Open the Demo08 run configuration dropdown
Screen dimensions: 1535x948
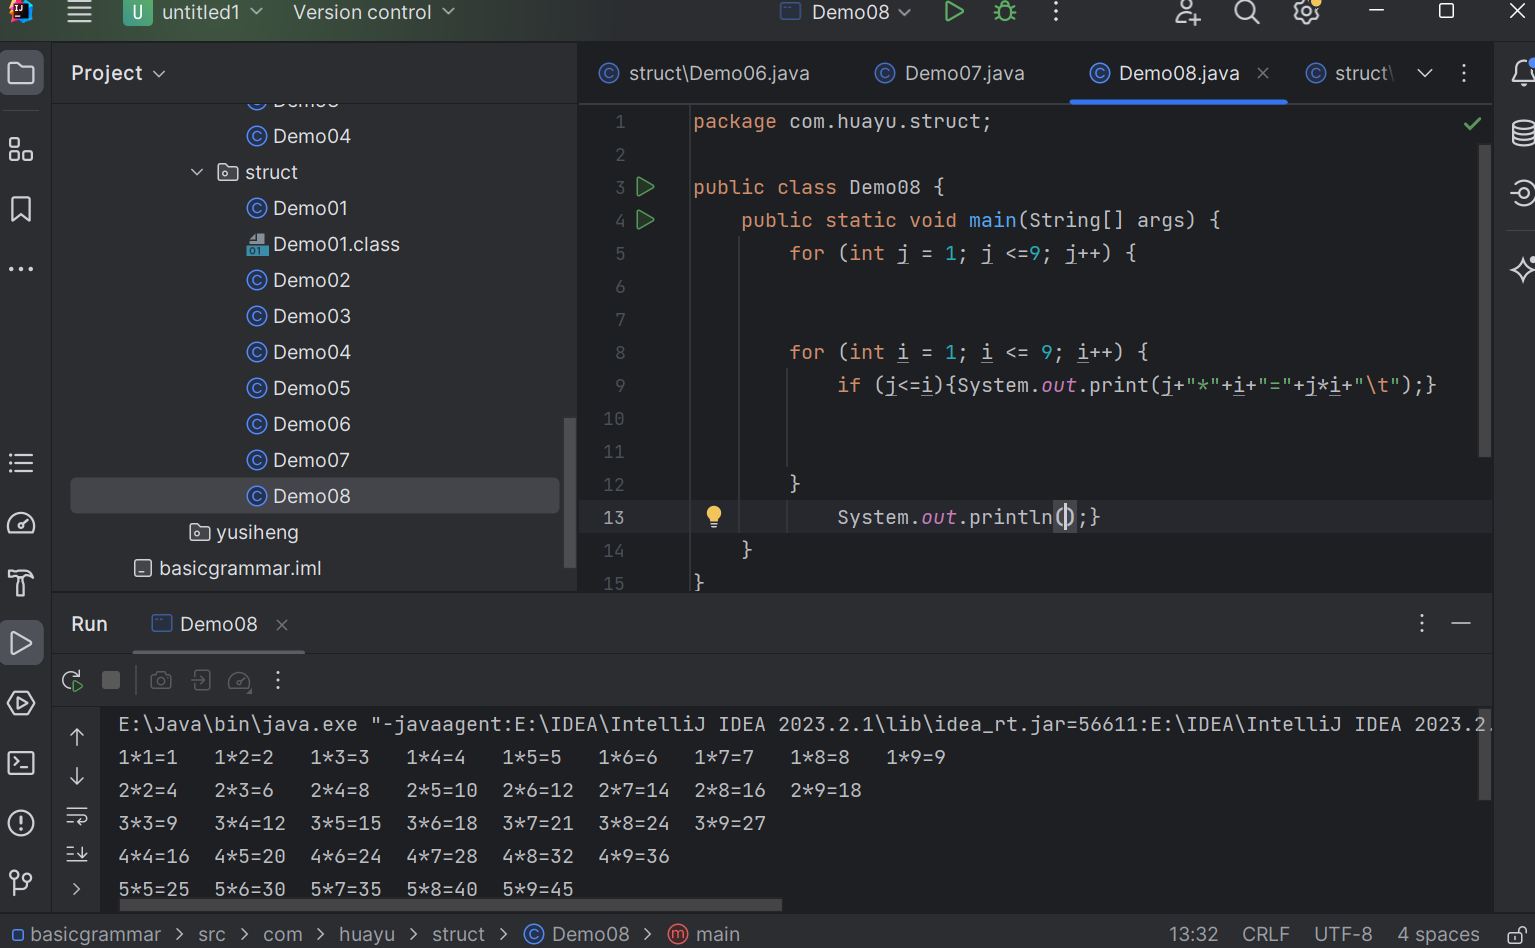(848, 12)
